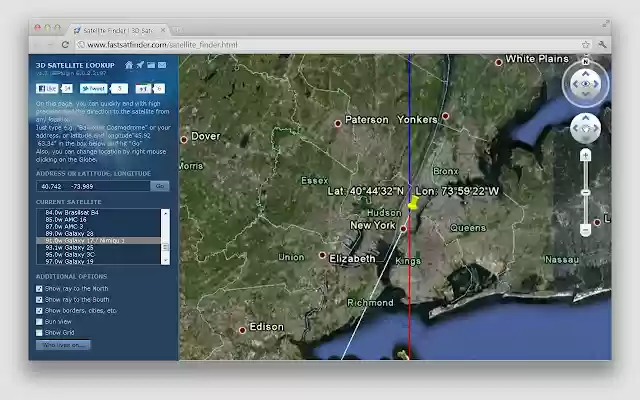This screenshot has width=640, height=400.
Task: Click the Tweet button
Action: (93, 89)
